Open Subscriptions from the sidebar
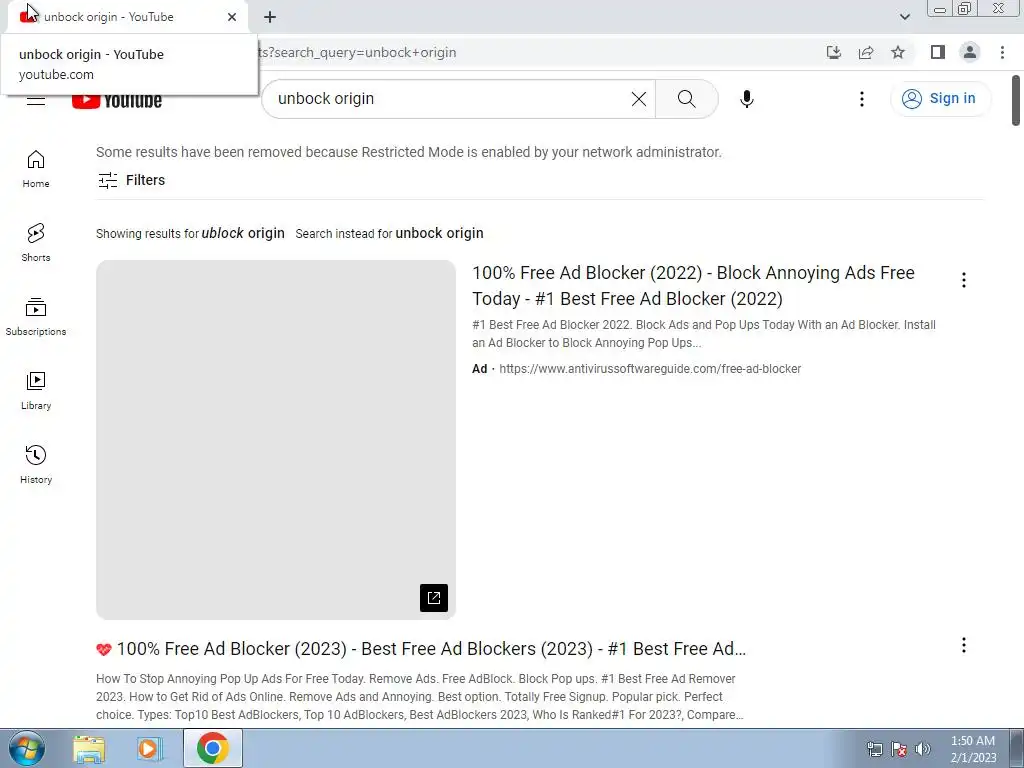This screenshot has width=1024, height=768. click(36, 317)
